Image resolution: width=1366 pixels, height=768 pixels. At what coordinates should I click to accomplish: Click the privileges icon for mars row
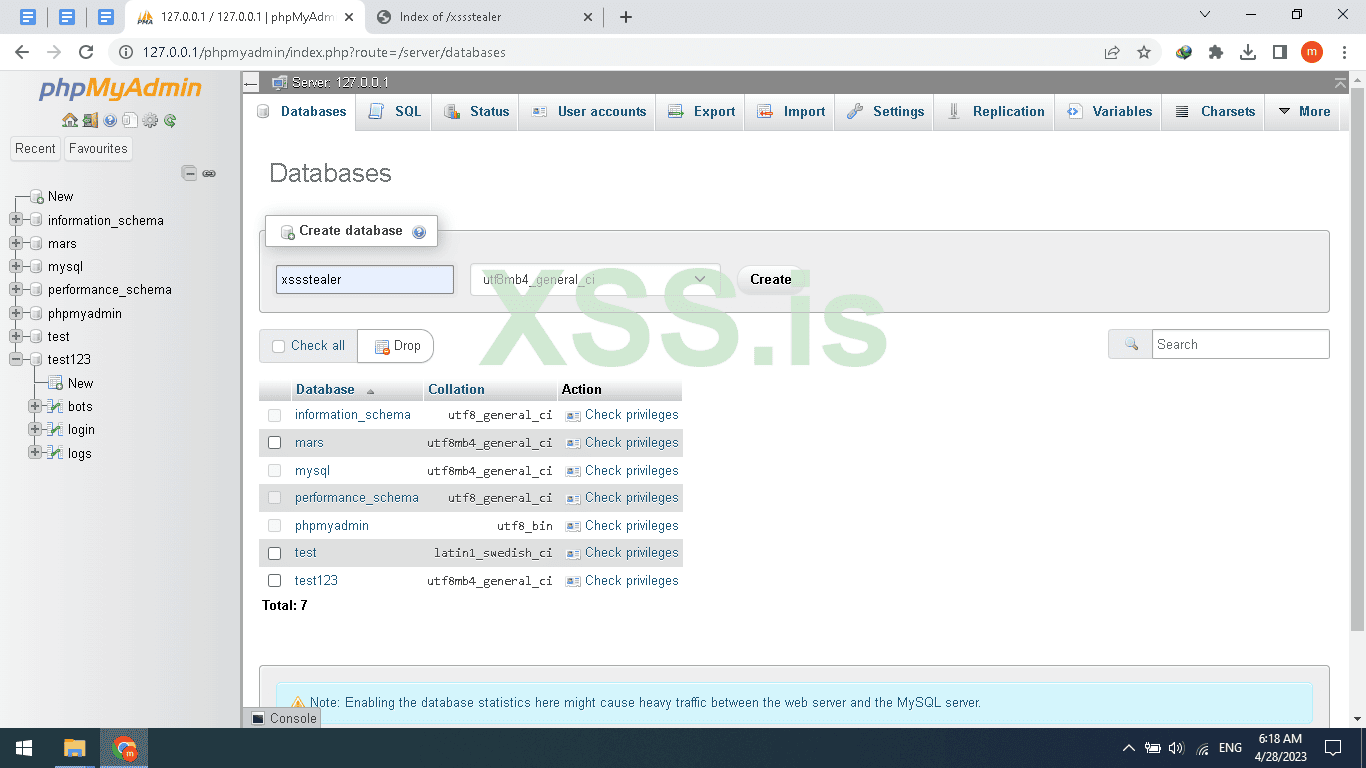pos(573,443)
